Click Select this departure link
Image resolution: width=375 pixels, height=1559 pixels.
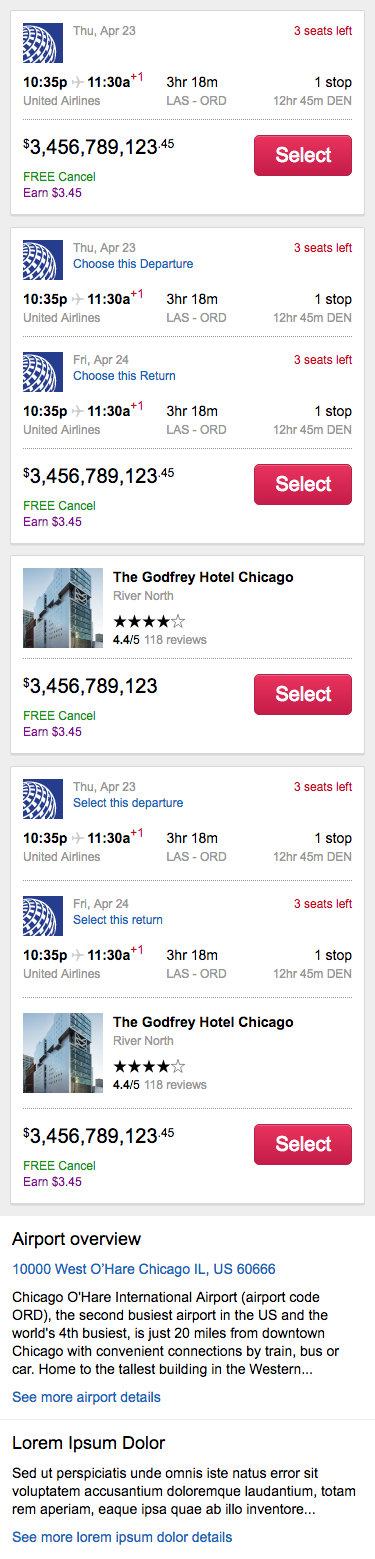tap(128, 803)
